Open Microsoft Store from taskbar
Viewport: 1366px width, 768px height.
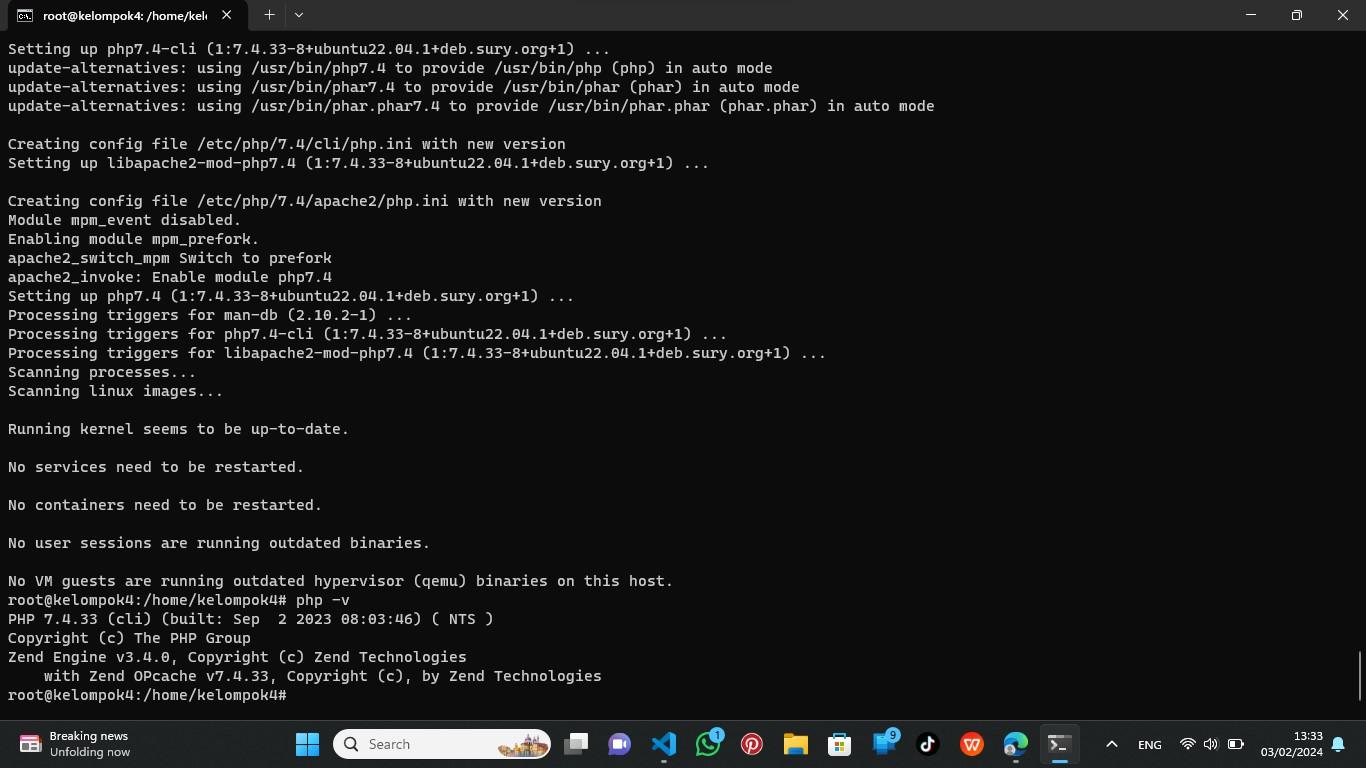click(x=840, y=744)
